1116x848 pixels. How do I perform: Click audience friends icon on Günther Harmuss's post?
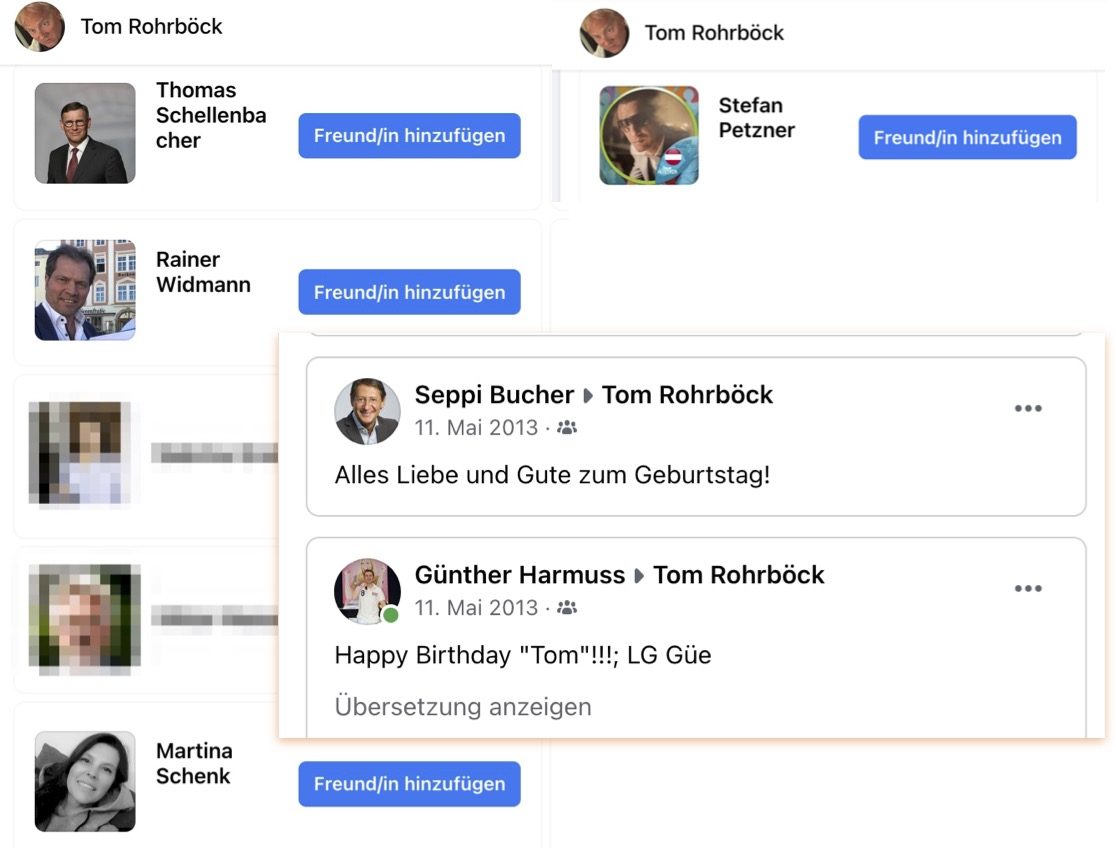(x=567, y=607)
